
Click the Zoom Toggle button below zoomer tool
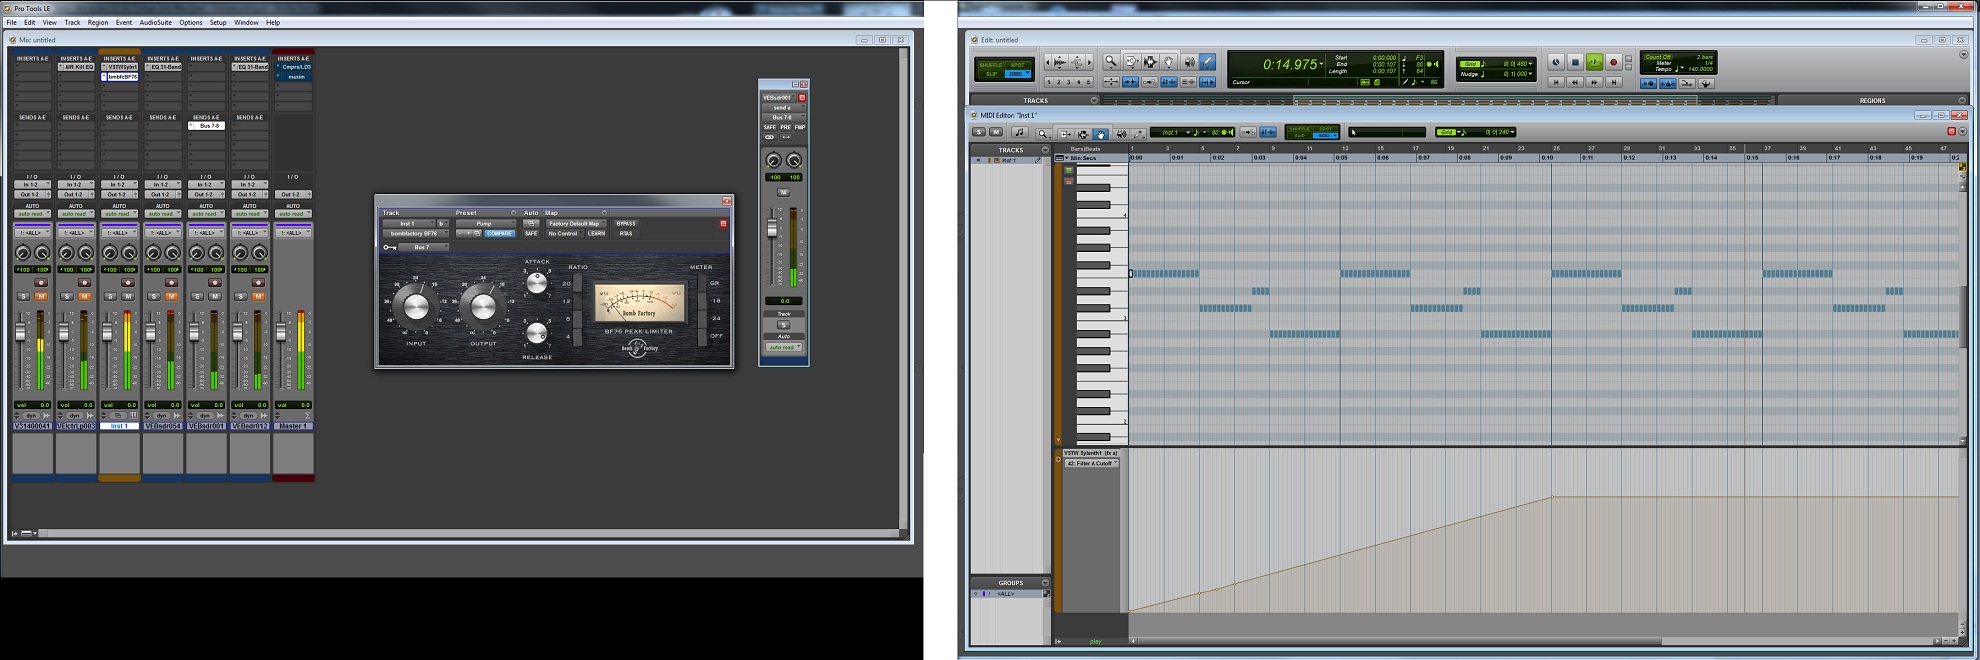1111,82
